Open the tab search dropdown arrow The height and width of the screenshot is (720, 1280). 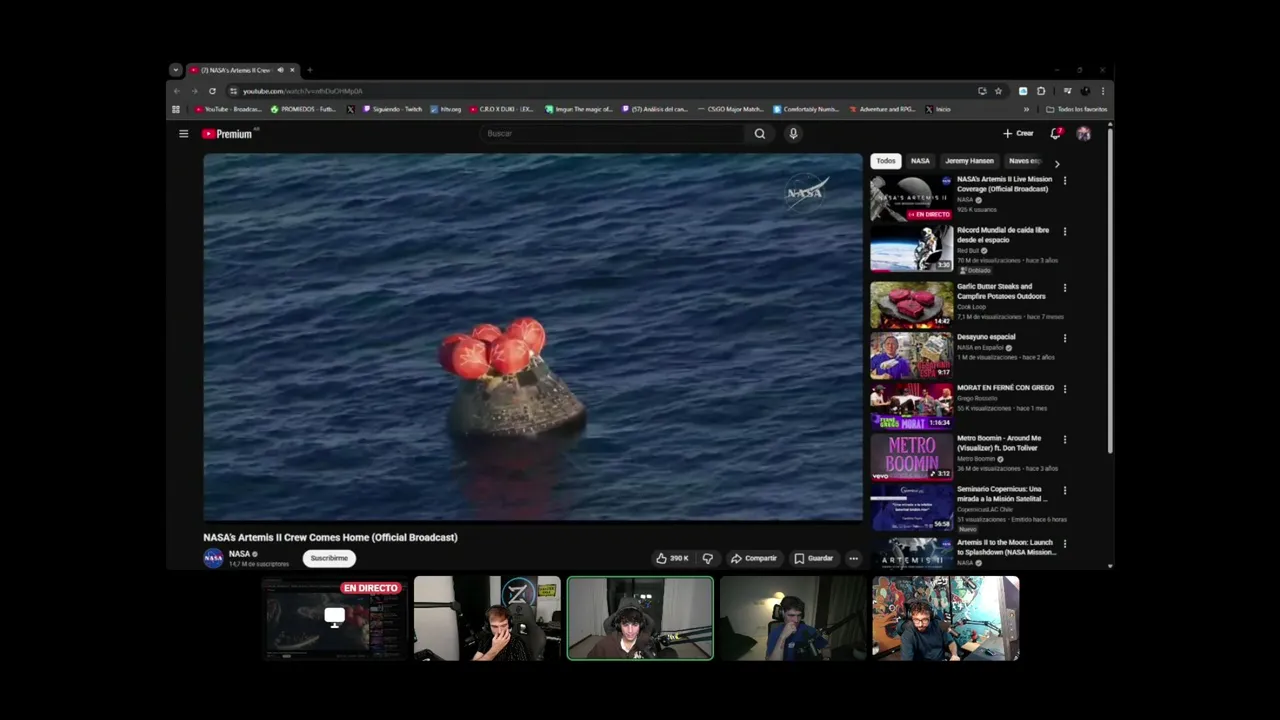(x=176, y=70)
